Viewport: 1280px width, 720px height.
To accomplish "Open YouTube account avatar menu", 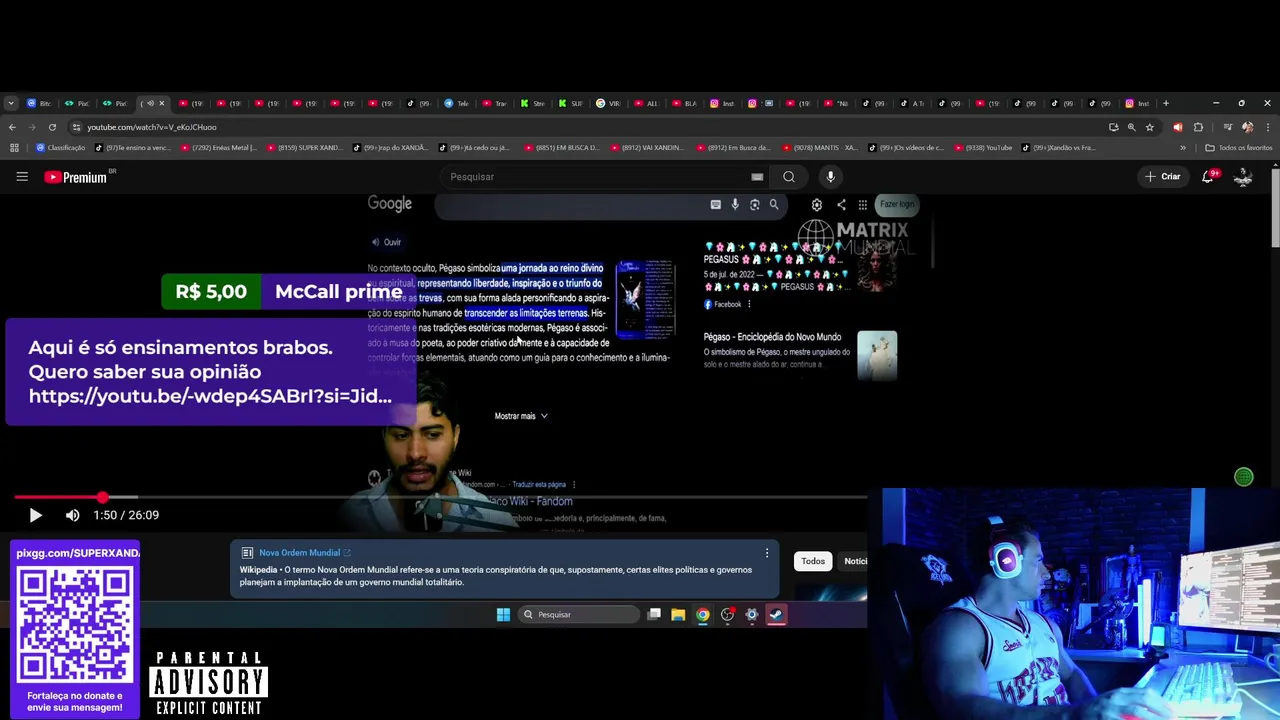I will (x=1243, y=177).
